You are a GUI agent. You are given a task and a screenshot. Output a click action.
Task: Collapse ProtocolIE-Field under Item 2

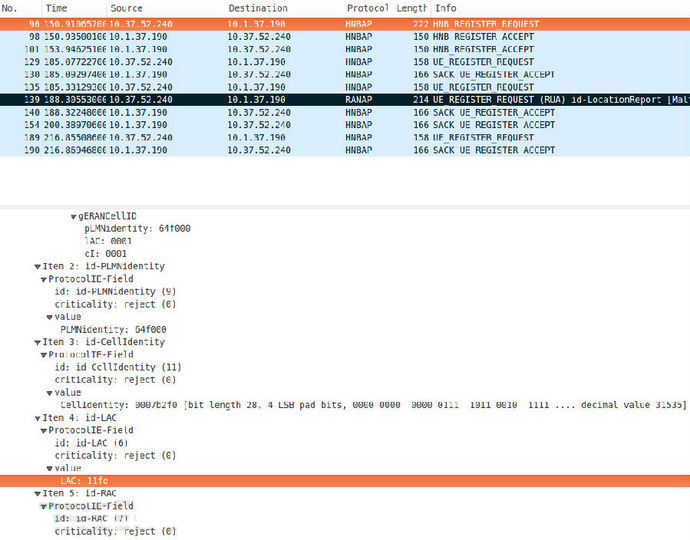44,279
